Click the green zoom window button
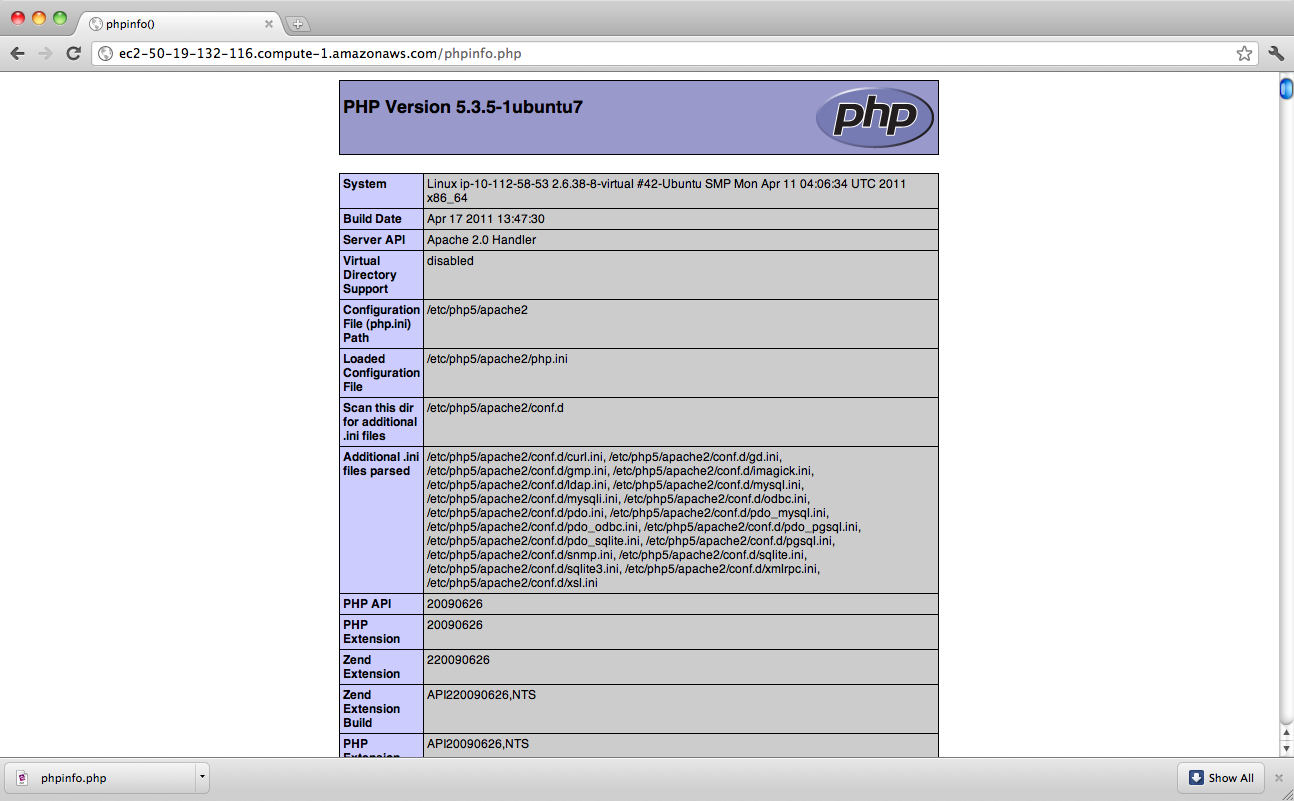 60,18
